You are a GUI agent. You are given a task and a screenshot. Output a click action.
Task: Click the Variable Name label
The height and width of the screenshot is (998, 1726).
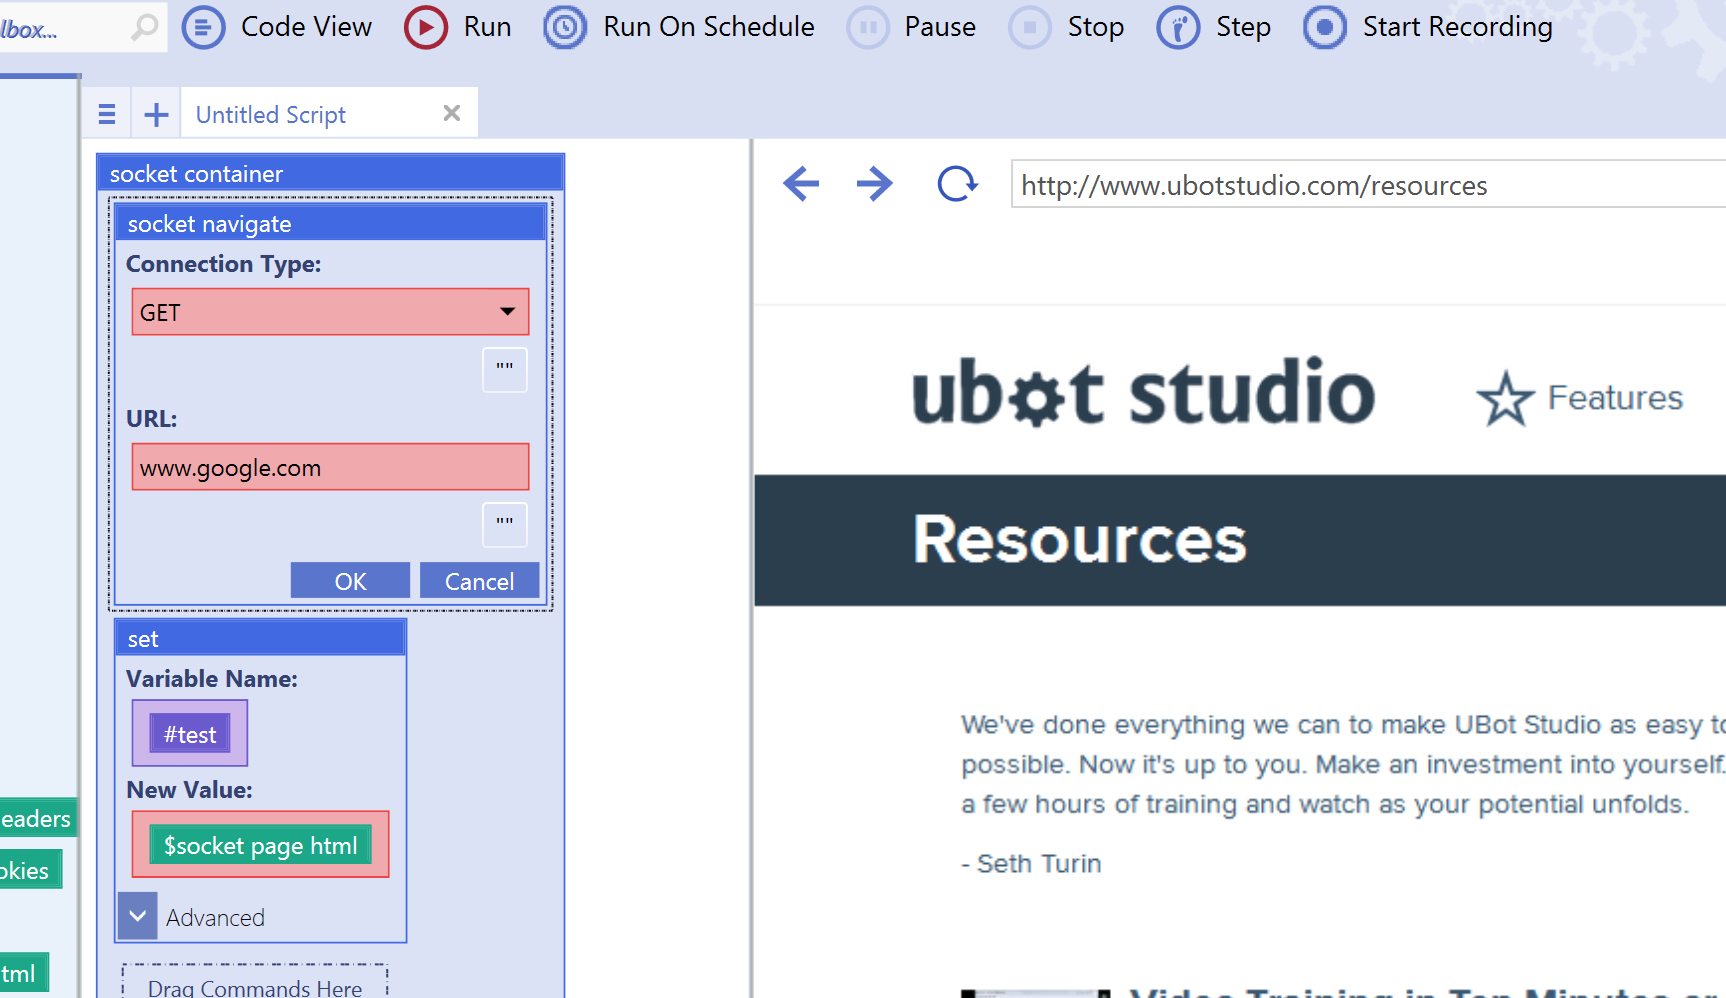[212, 679]
